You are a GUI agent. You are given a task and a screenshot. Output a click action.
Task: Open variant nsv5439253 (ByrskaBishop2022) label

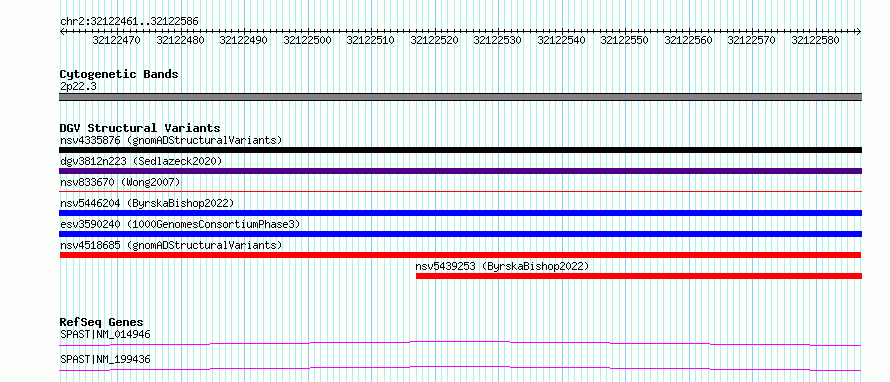point(502,266)
